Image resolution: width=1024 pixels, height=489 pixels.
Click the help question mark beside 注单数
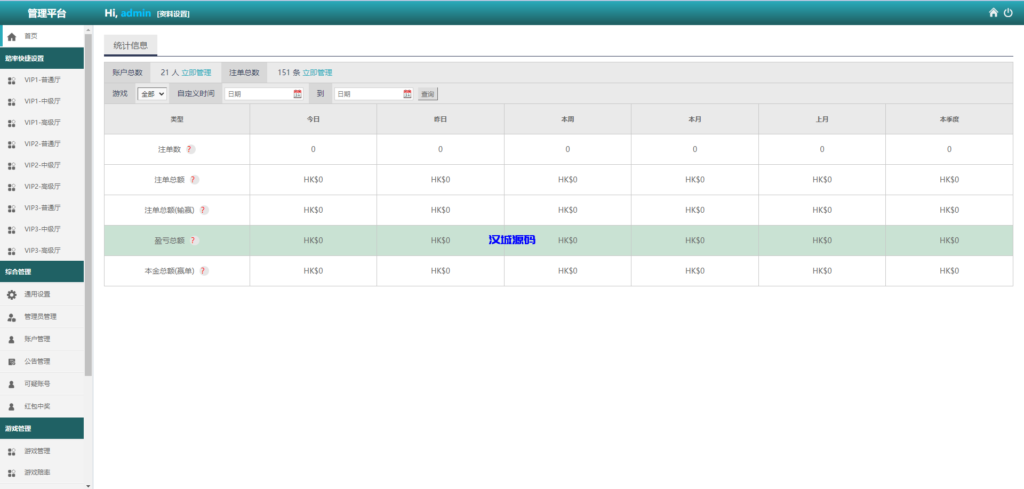point(190,149)
